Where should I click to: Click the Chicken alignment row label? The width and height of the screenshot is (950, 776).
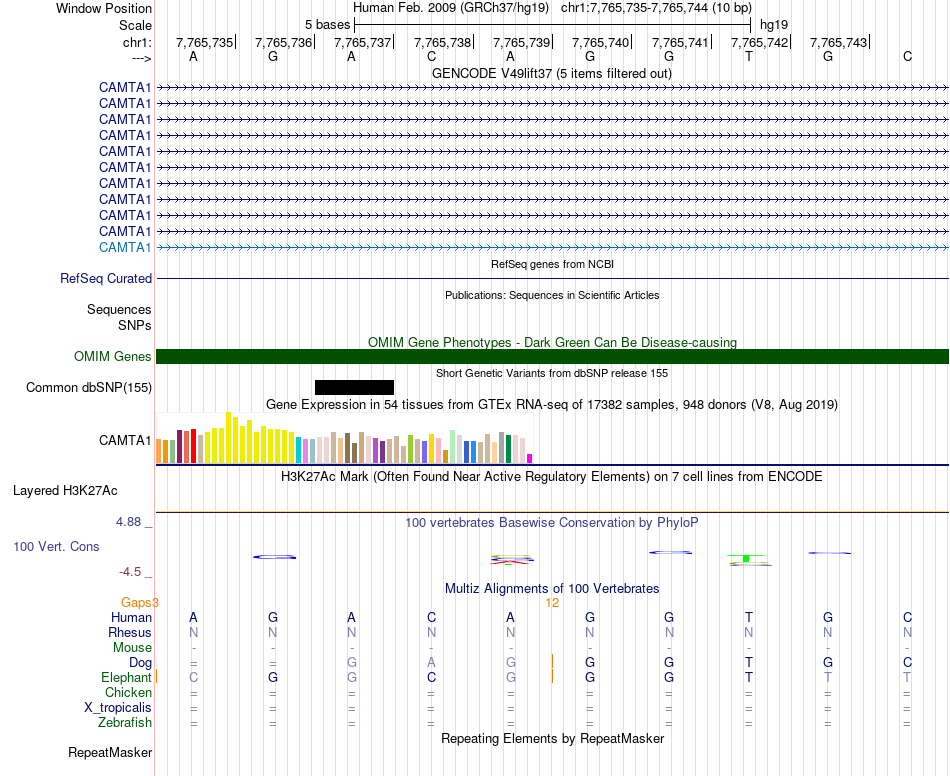pyautogui.click(x=128, y=692)
